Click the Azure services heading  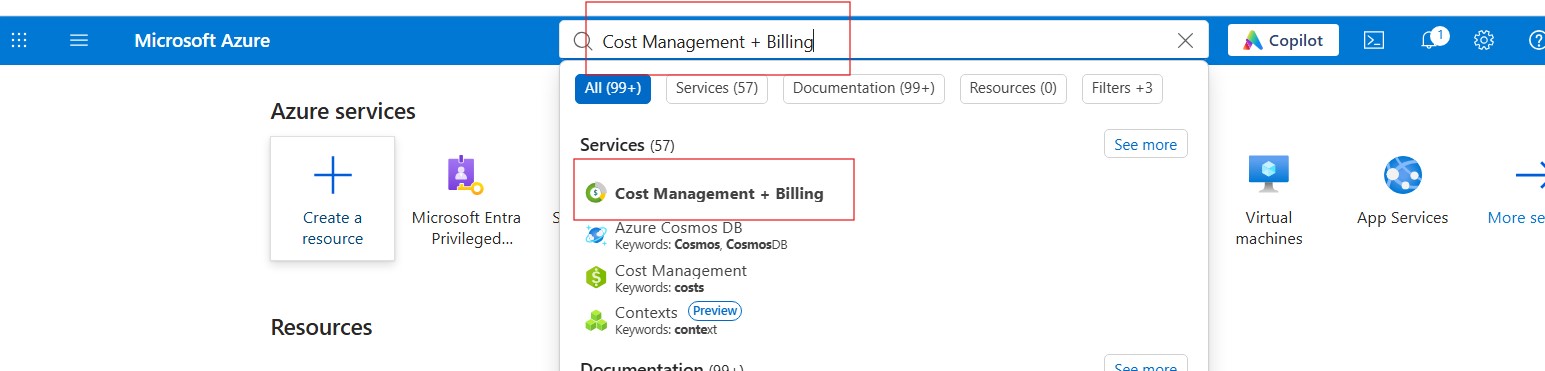click(x=343, y=111)
